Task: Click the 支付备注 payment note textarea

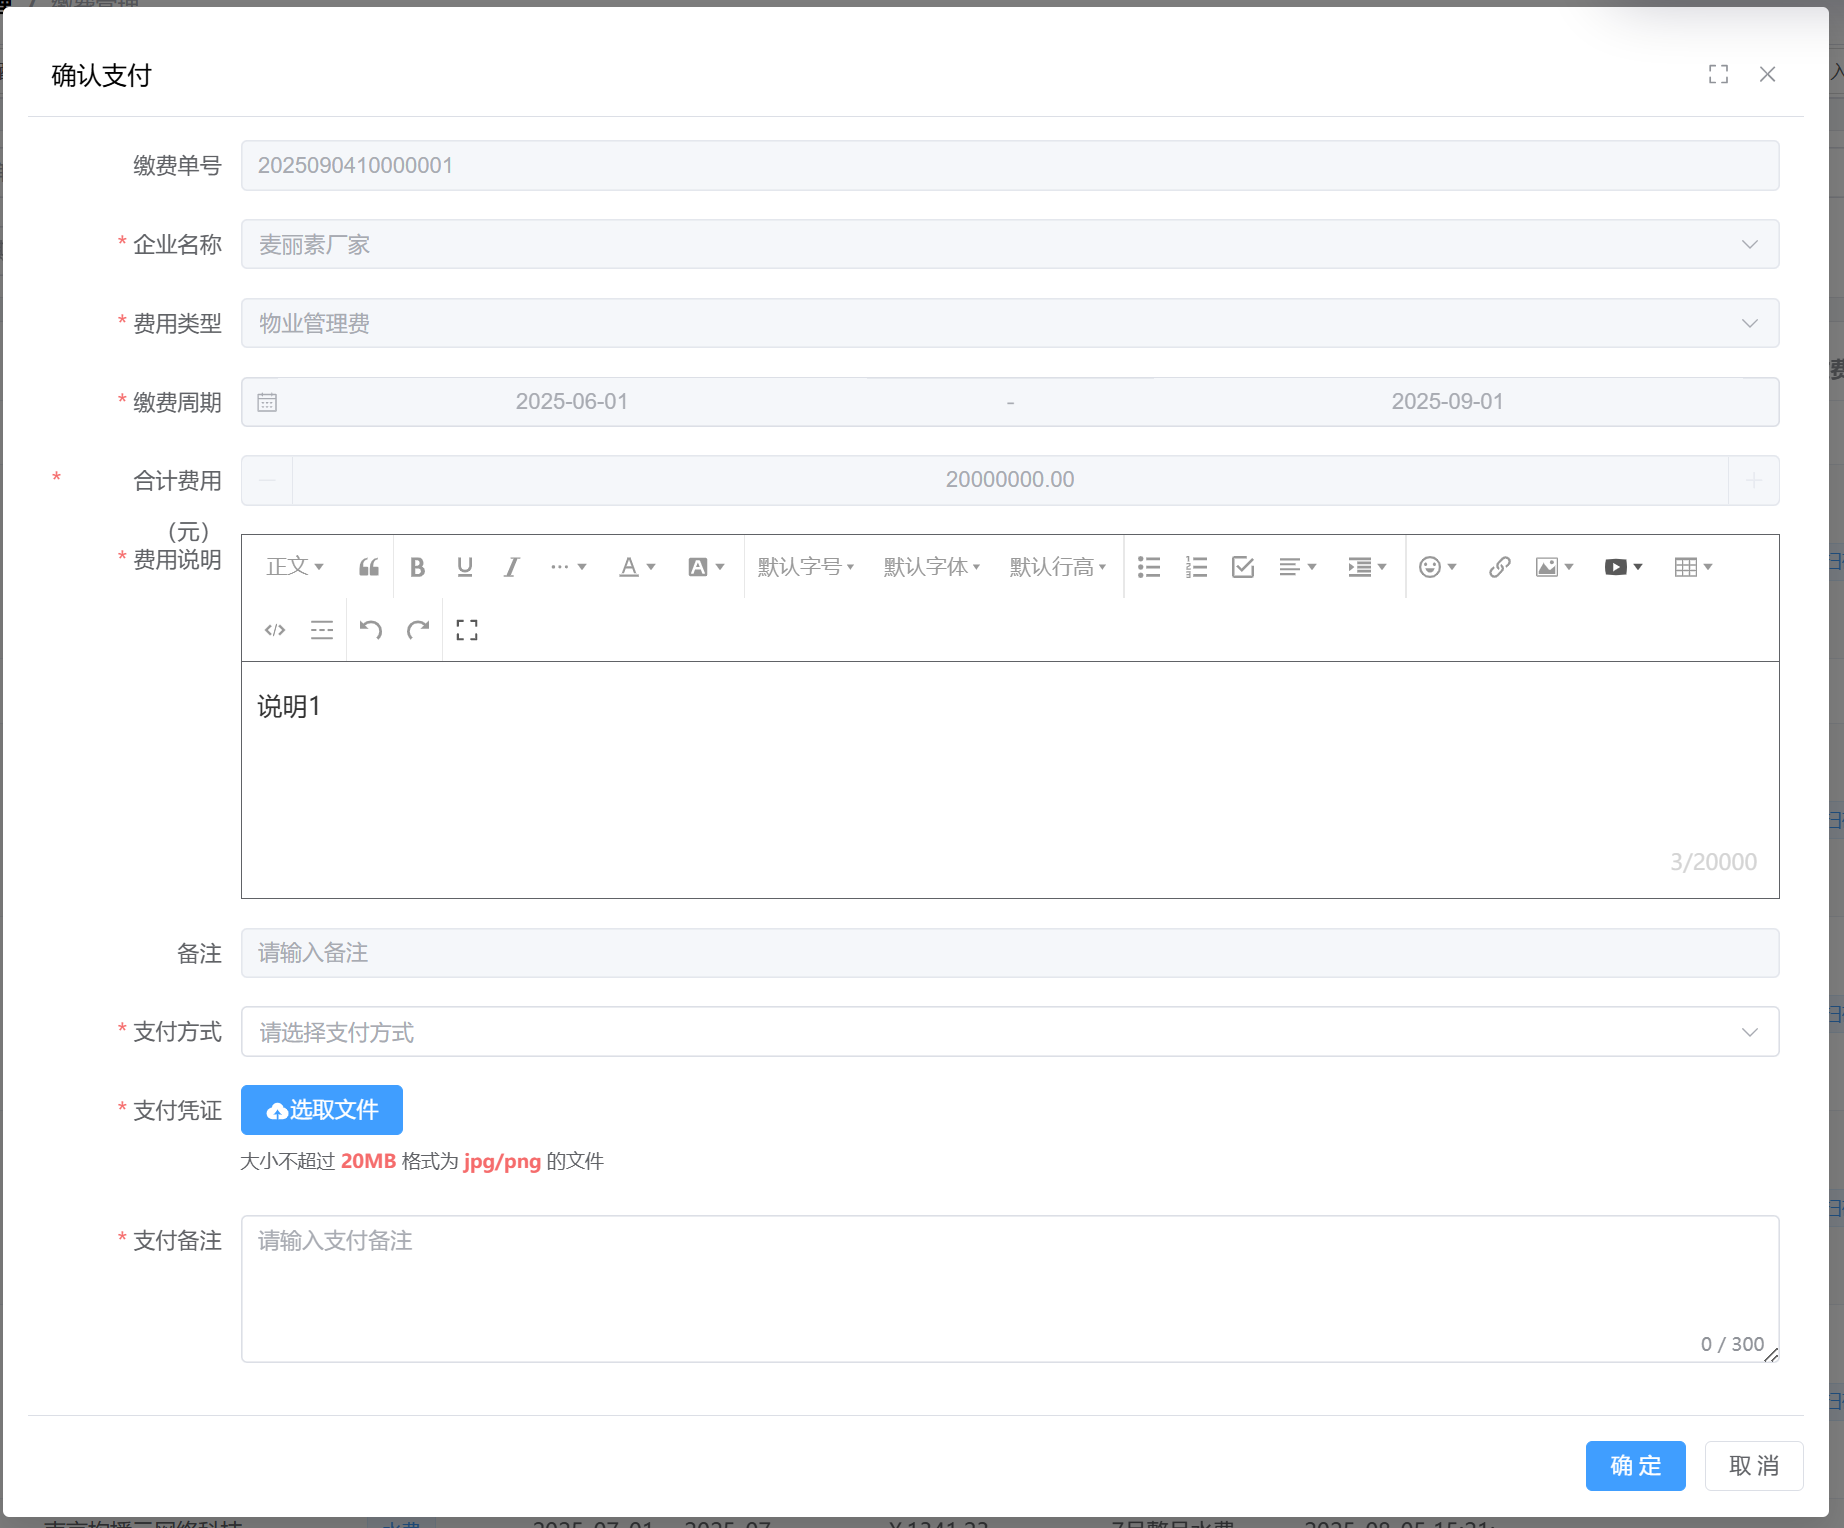Action: coord(1009,1288)
